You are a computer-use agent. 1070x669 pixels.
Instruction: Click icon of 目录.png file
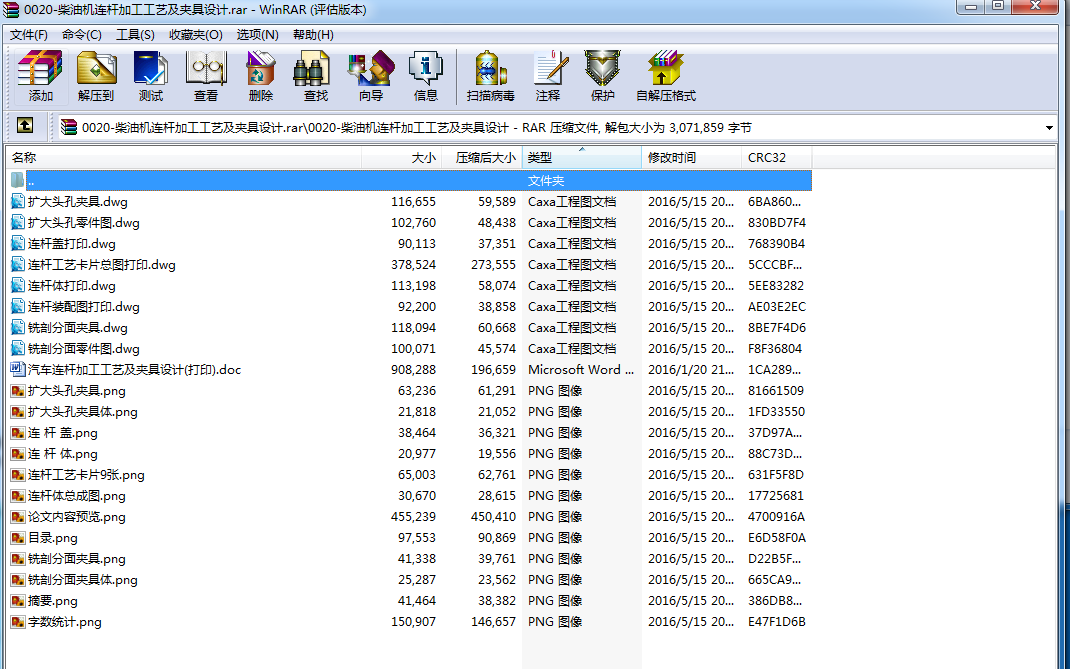tap(18, 537)
